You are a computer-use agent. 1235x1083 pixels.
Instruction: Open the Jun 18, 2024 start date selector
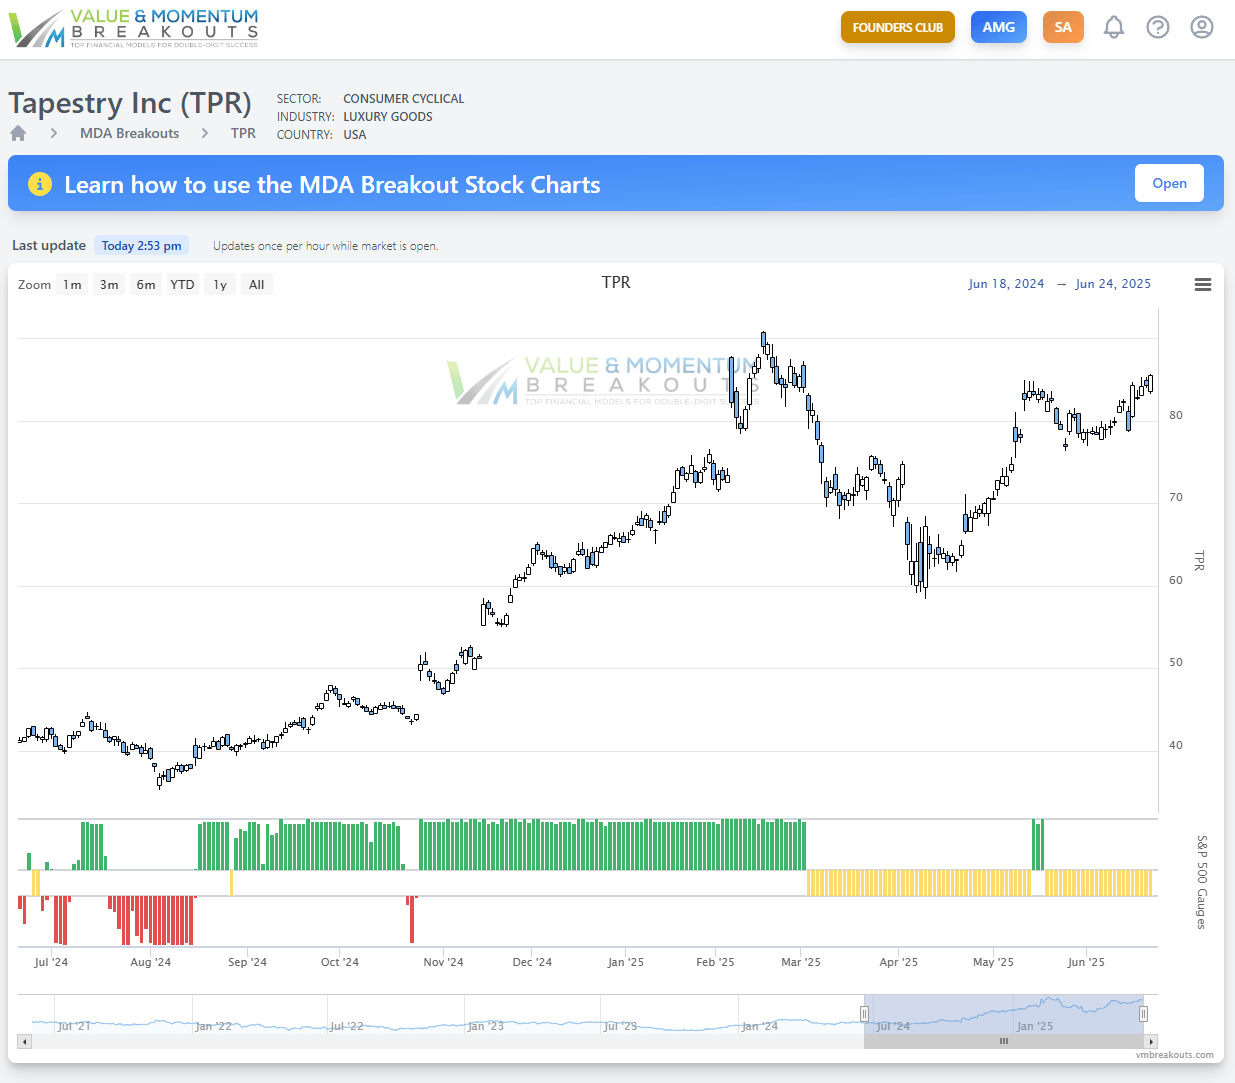pyautogui.click(x=1006, y=283)
